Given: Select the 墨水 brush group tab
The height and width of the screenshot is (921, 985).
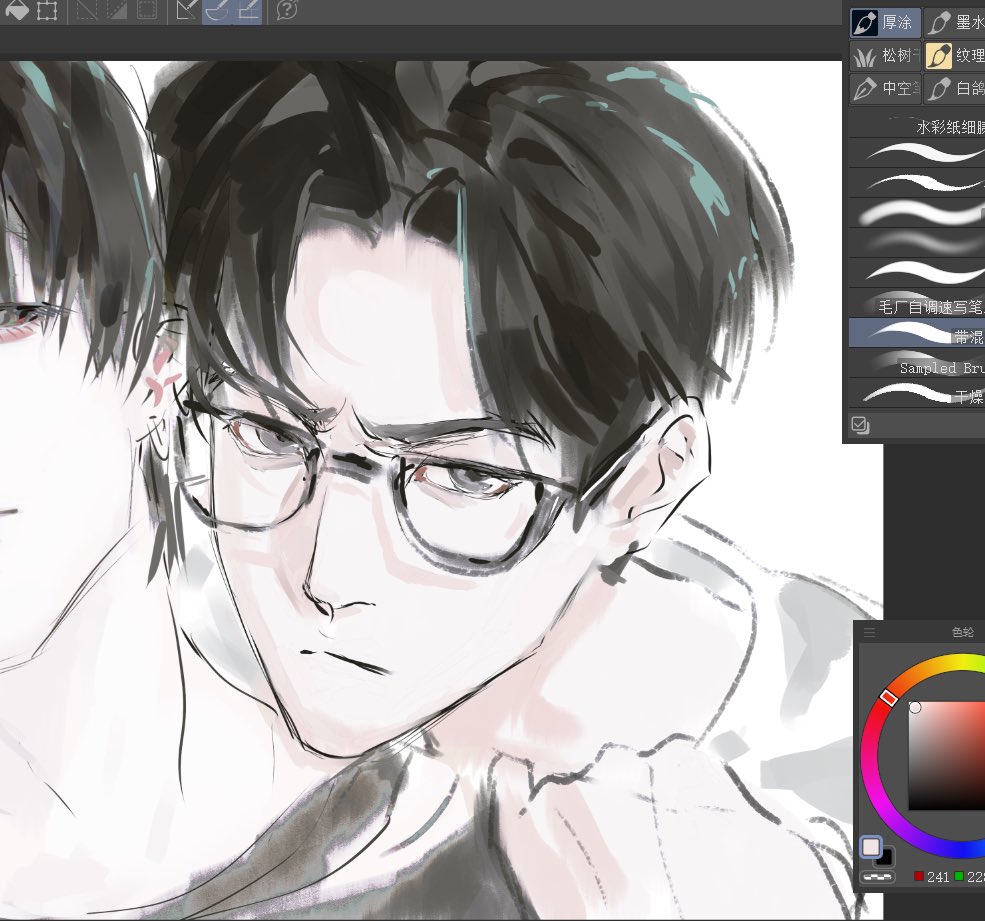Looking at the screenshot, I should pyautogui.click(x=955, y=23).
